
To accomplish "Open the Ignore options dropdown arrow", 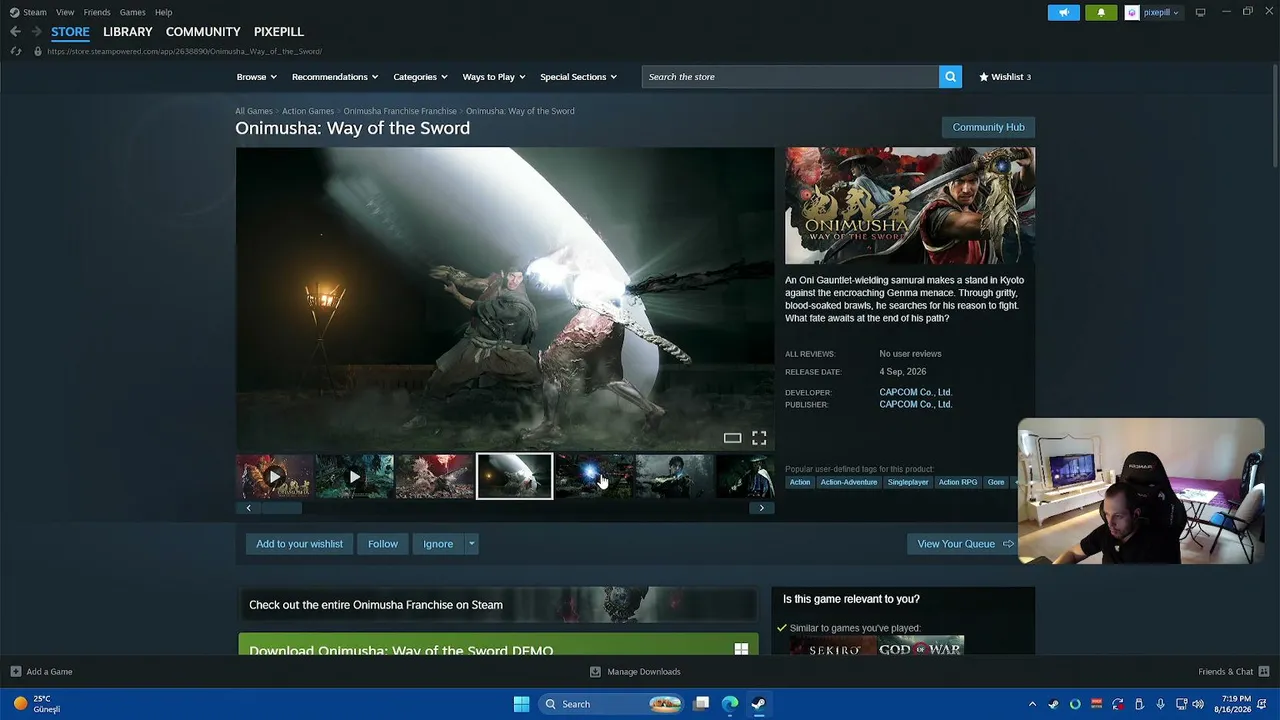I will tap(471, 544).
